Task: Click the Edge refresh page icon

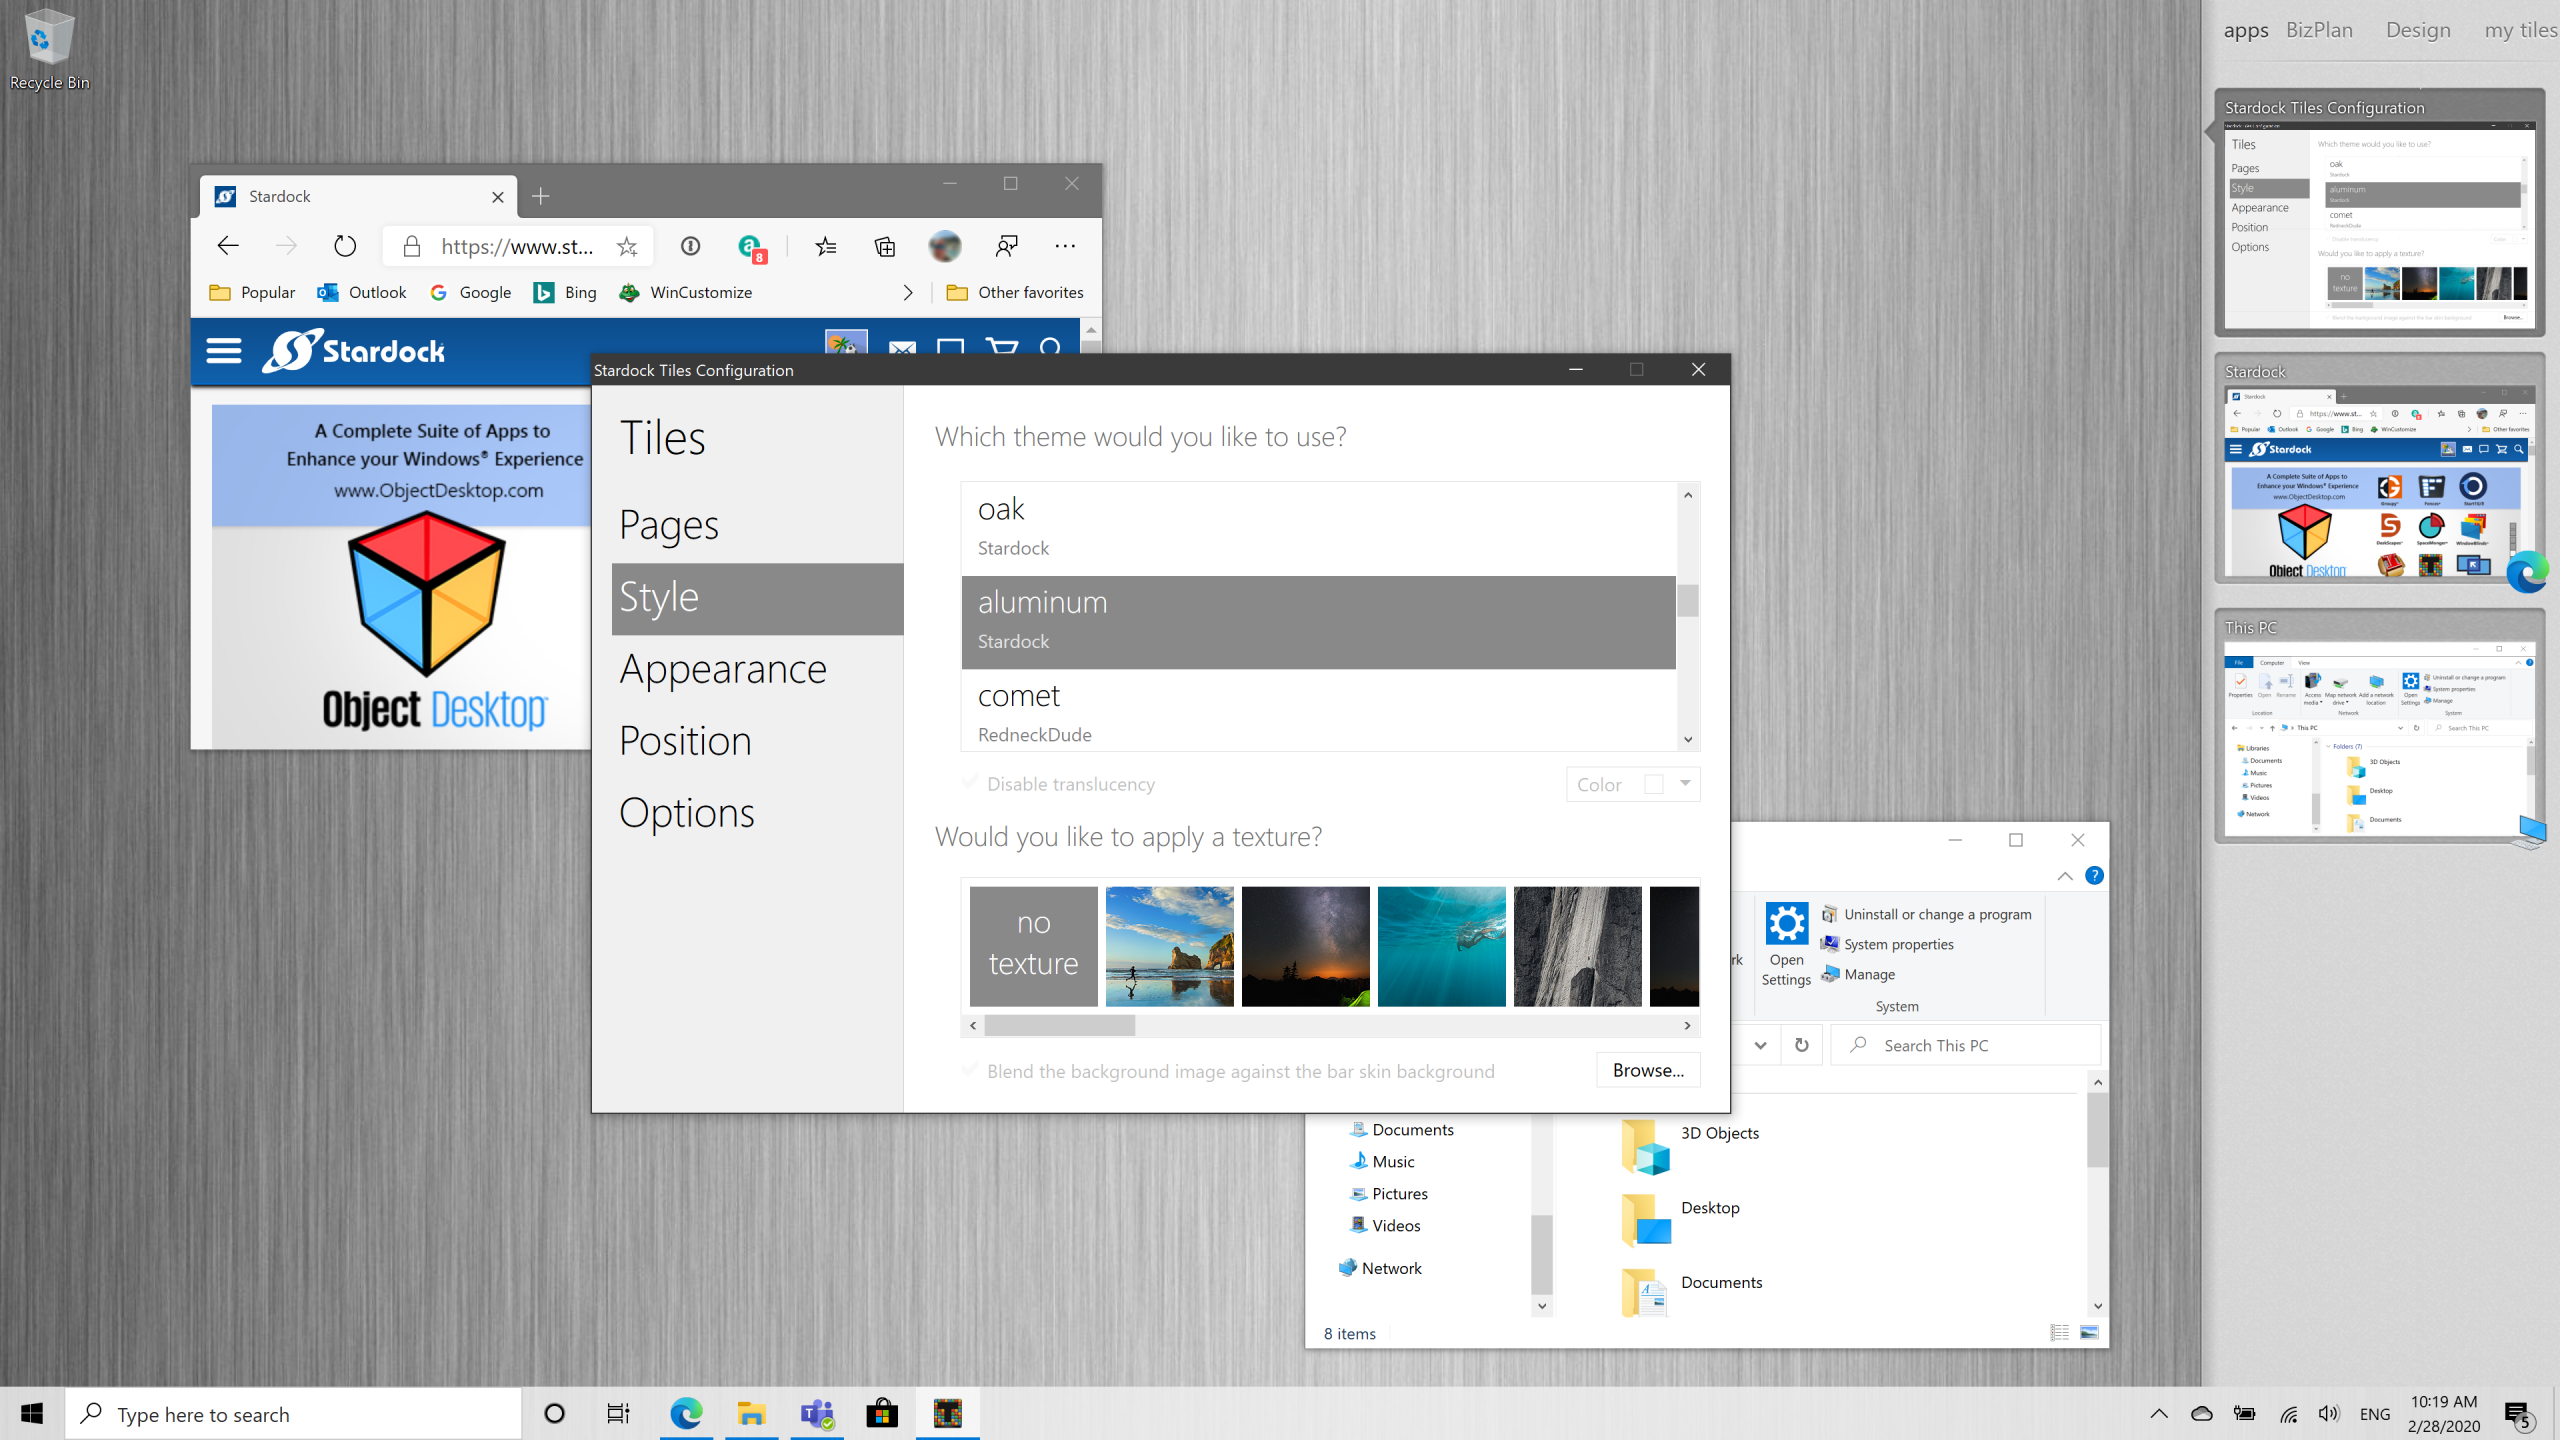Action: pyautogui.click(x=345, y=246)
